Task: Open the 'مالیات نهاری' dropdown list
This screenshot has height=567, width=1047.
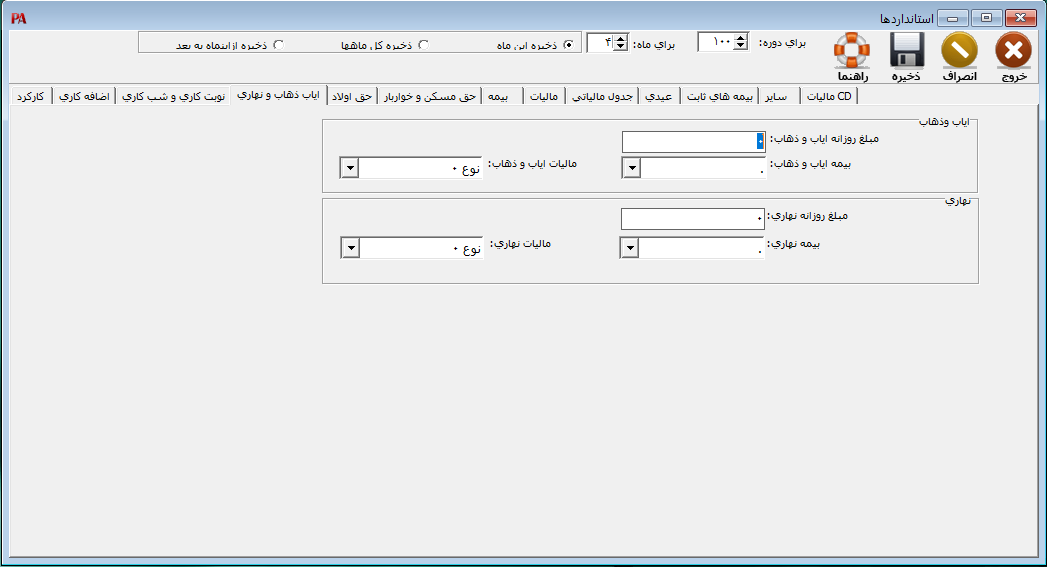Action: pyautogui.click(x=349, y=247)
